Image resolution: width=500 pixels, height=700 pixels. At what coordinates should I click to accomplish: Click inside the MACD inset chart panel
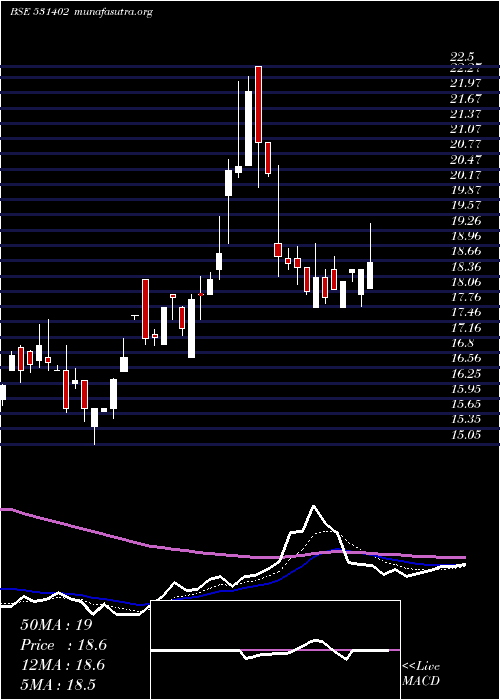pyautogui.click(x=275, y=650)
